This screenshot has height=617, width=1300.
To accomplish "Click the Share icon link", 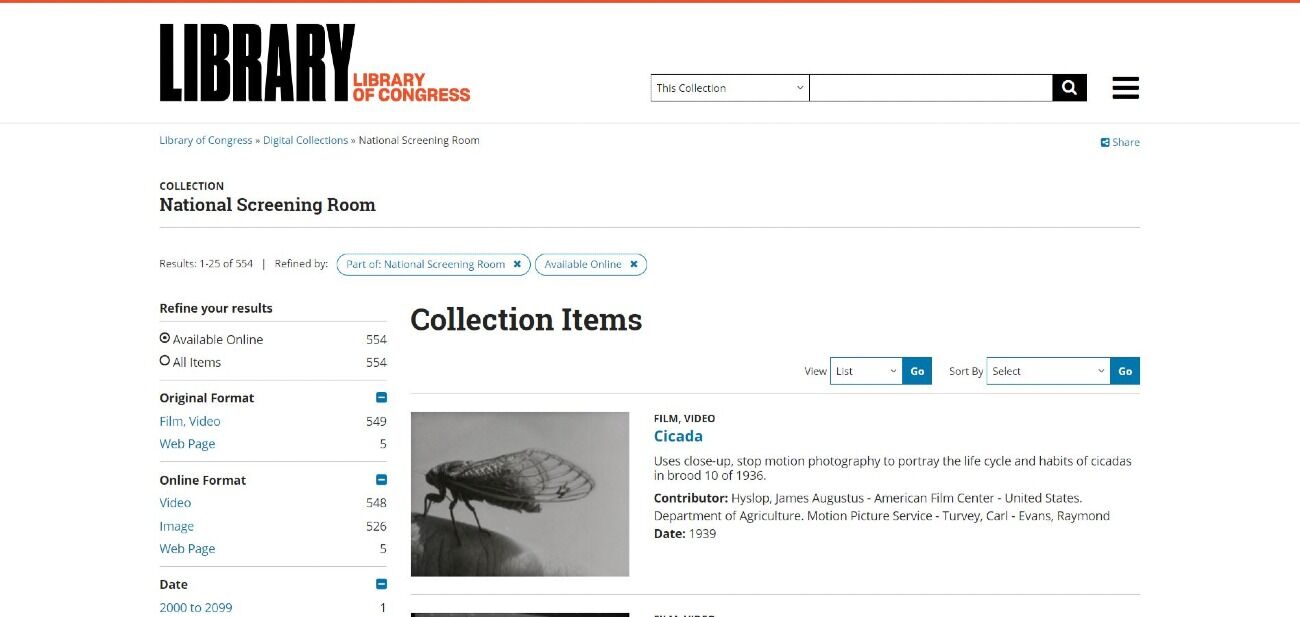I will (1120, 142).
